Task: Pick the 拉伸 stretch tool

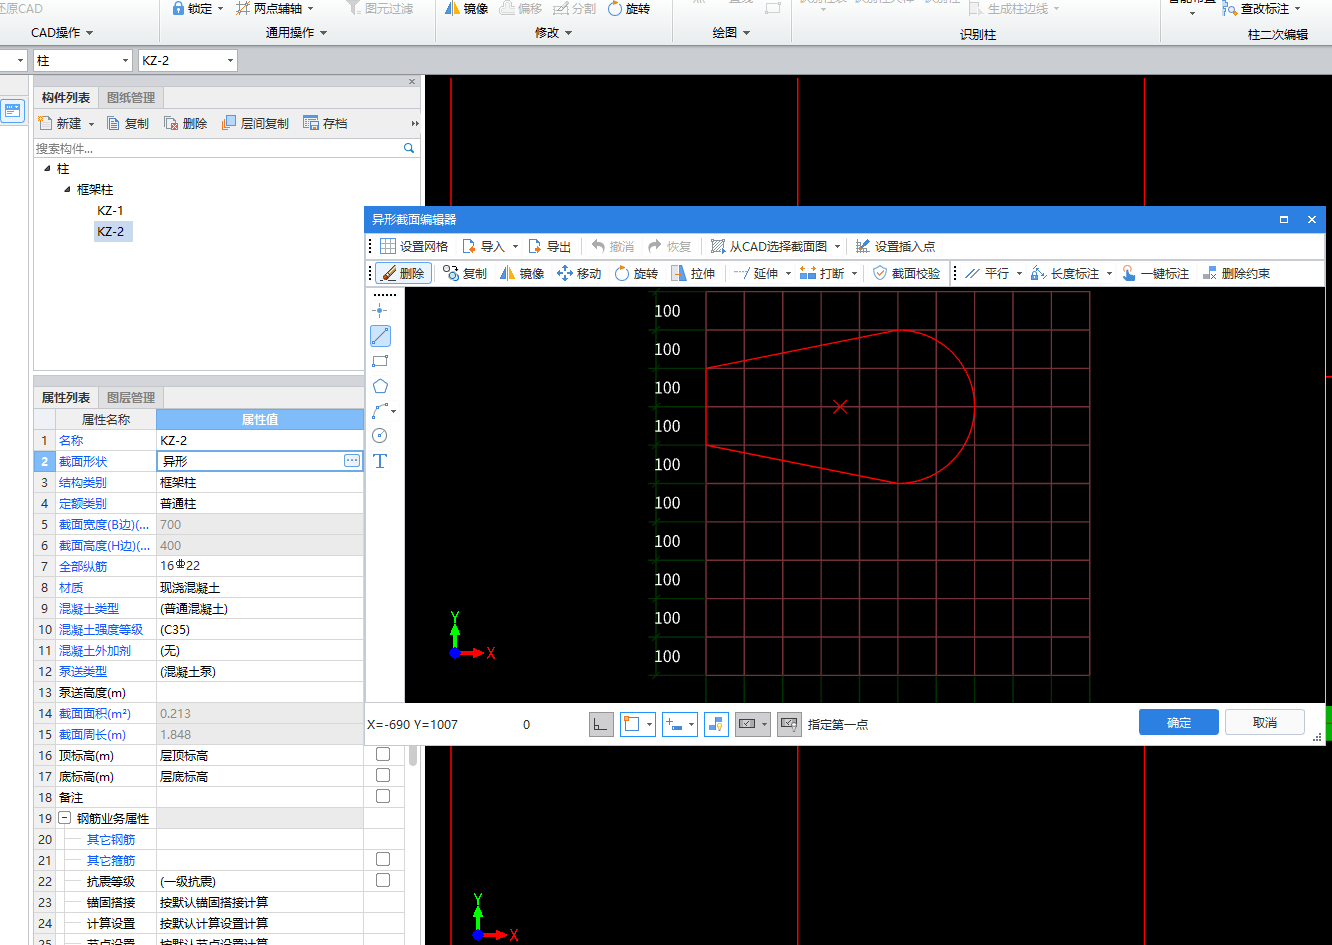Action: 693,273
